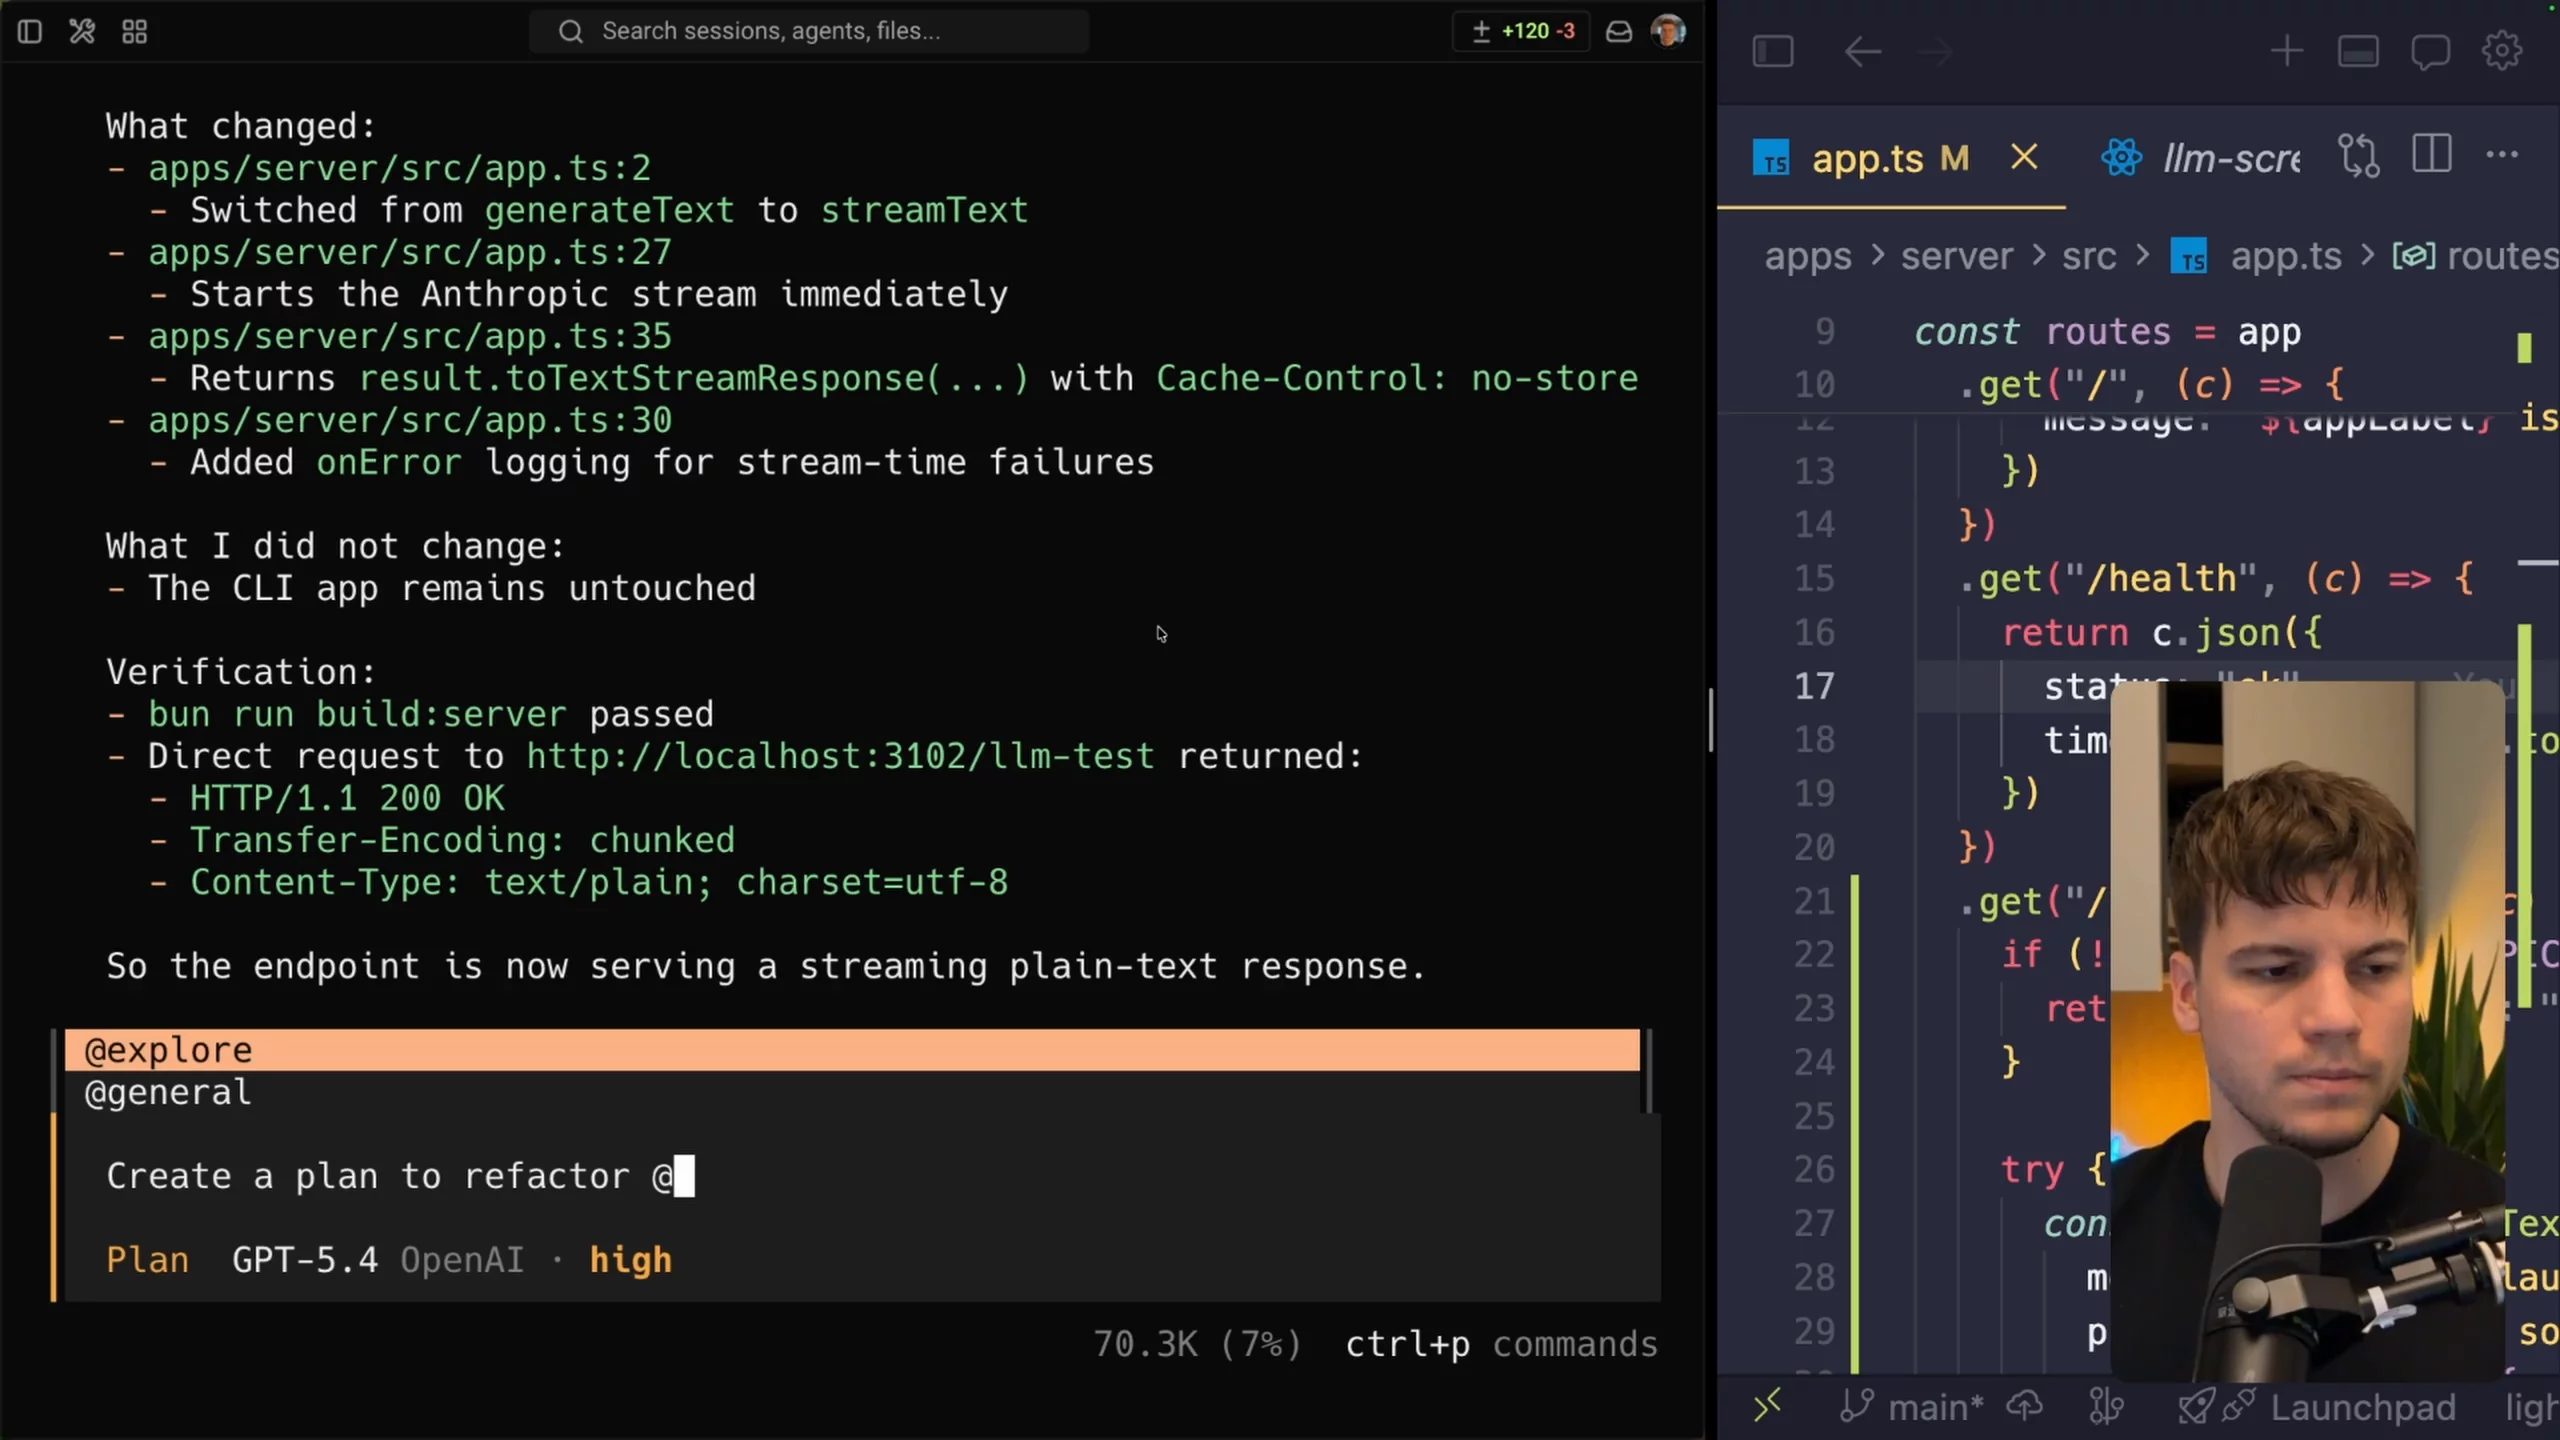
Task: Switch git branch main* in status bar
Action: [1911, 1407]
